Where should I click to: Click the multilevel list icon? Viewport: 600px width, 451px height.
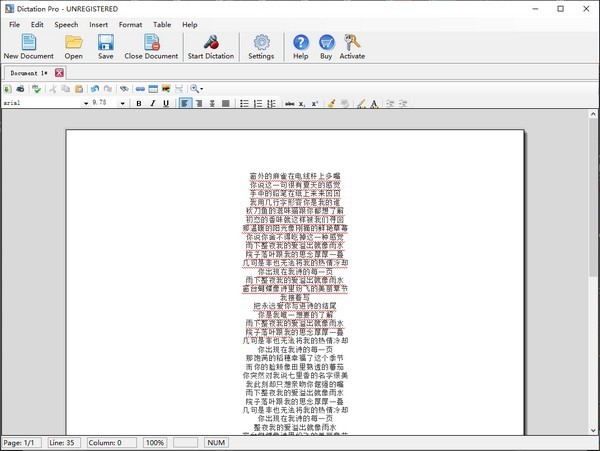(271, 103)
